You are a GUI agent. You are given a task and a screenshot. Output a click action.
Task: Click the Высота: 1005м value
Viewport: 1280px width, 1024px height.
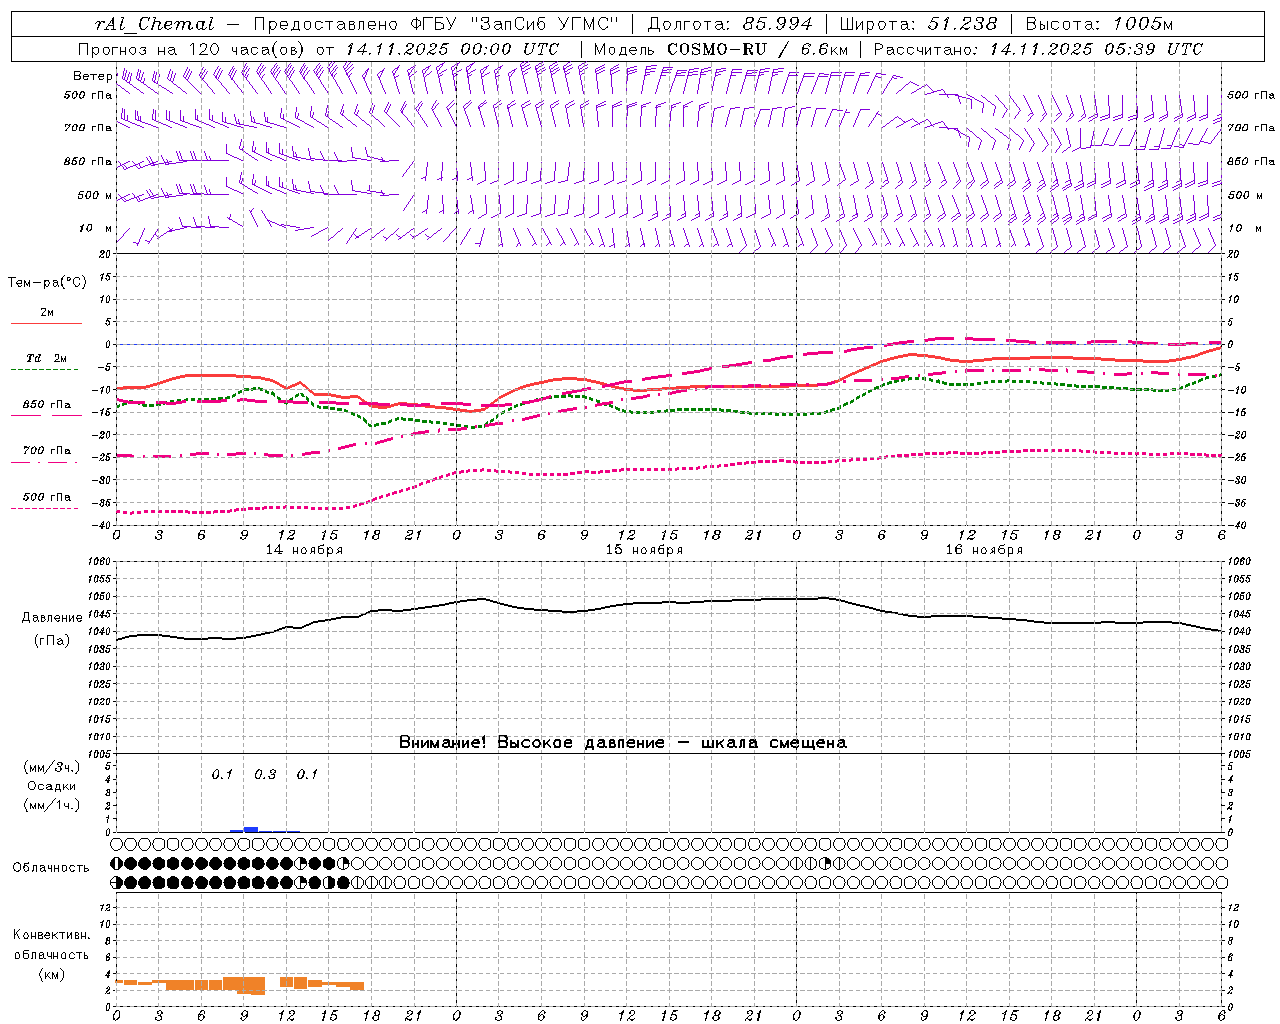coord(1099,24)
